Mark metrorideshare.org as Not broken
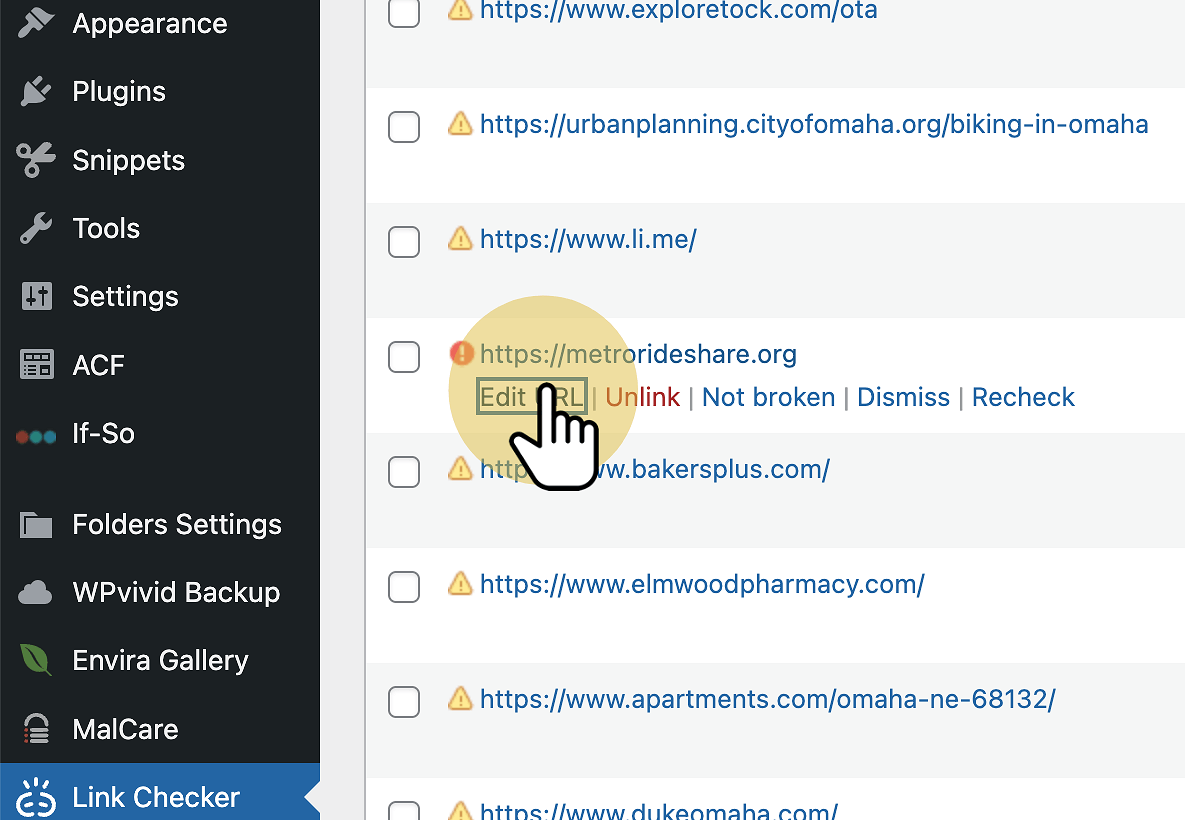 pos(768,397)
